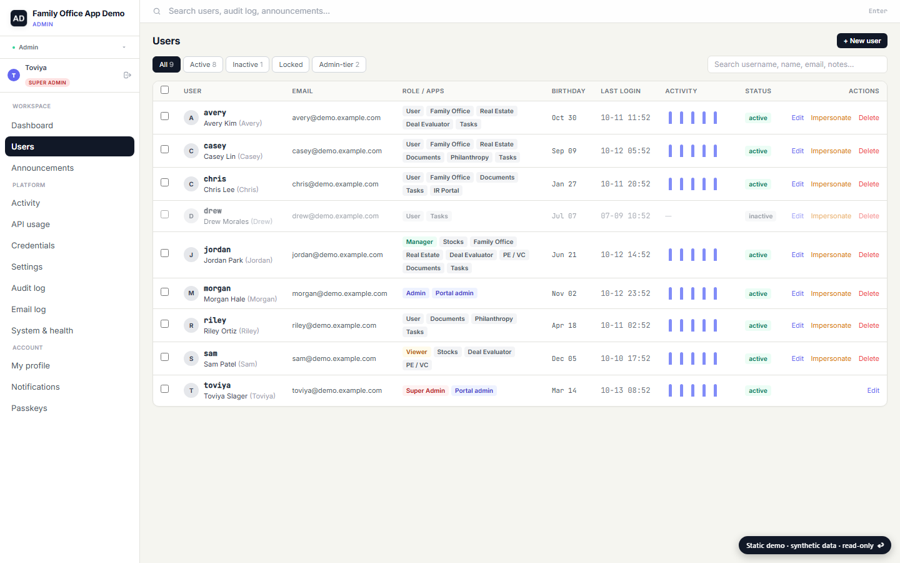The image size is (900, 563).
Task: Expand the Admin workspace dropdown in sidebar
Action: 69,47
